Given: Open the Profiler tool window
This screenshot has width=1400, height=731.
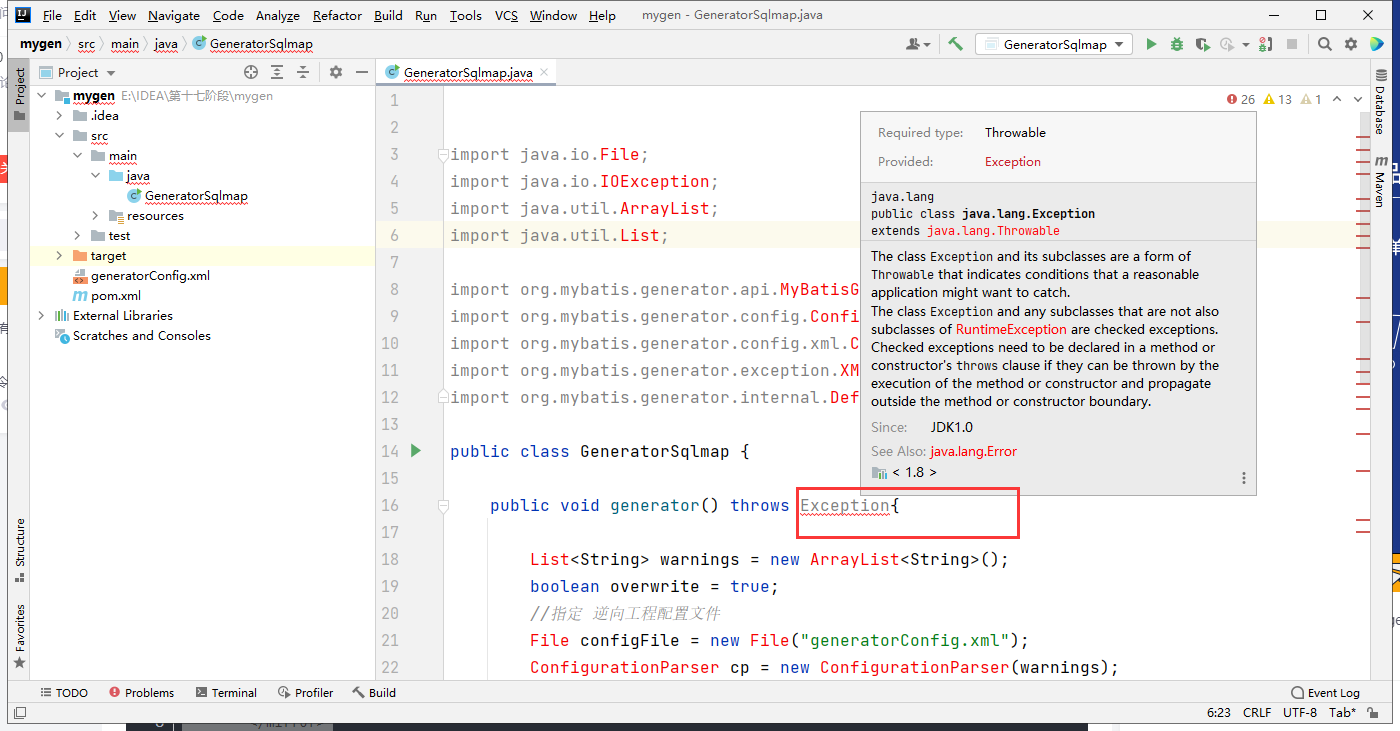Looking at the screenshot, I should pos(305,692).
